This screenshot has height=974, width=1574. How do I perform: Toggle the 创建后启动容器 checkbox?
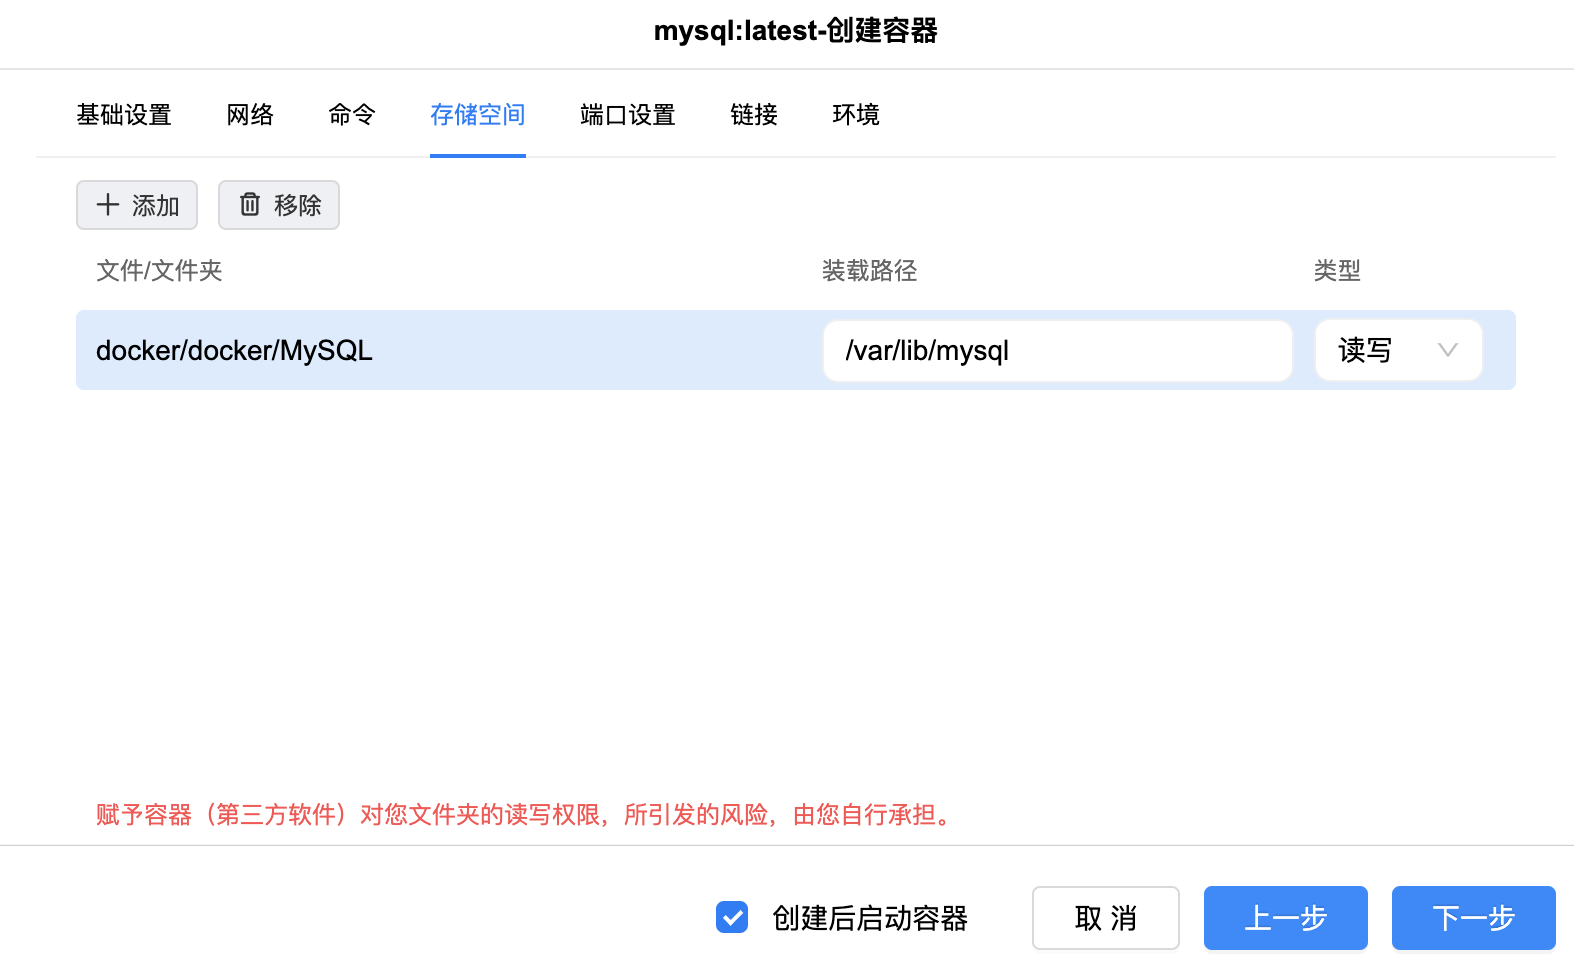[x=732, y=917]
